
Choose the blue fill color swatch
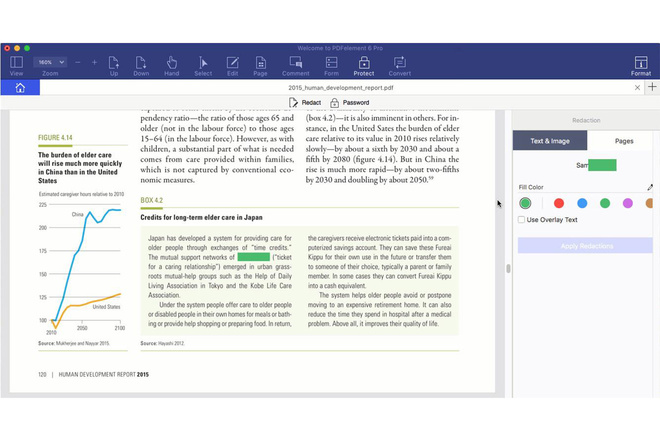[x=582, y=203]
